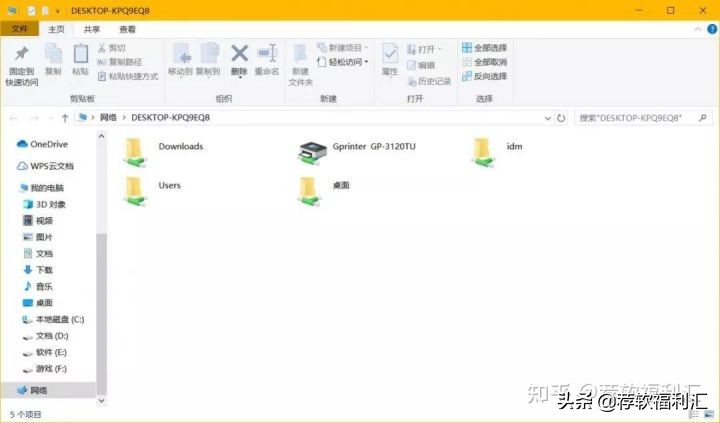Screen dimensions: 720x423
Task: Open the File (文件) tab
Action: pos(19,29)
